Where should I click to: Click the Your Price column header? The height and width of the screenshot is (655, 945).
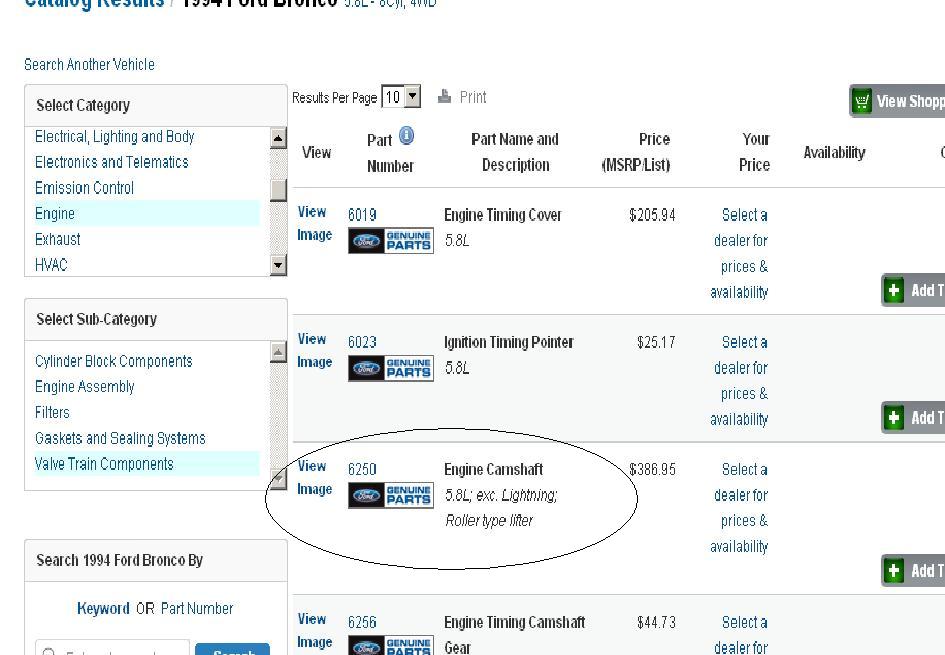click(x=755, y=152)
